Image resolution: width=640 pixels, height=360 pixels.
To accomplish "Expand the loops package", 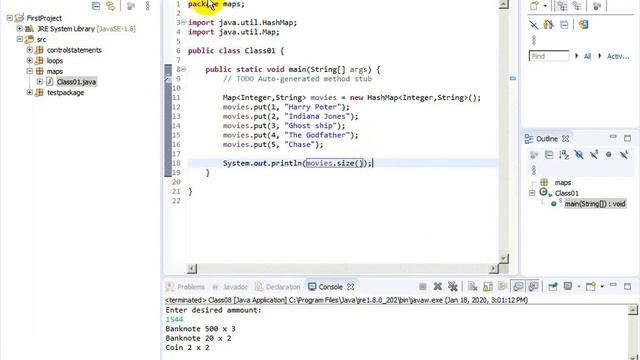I will click(29, 60).
